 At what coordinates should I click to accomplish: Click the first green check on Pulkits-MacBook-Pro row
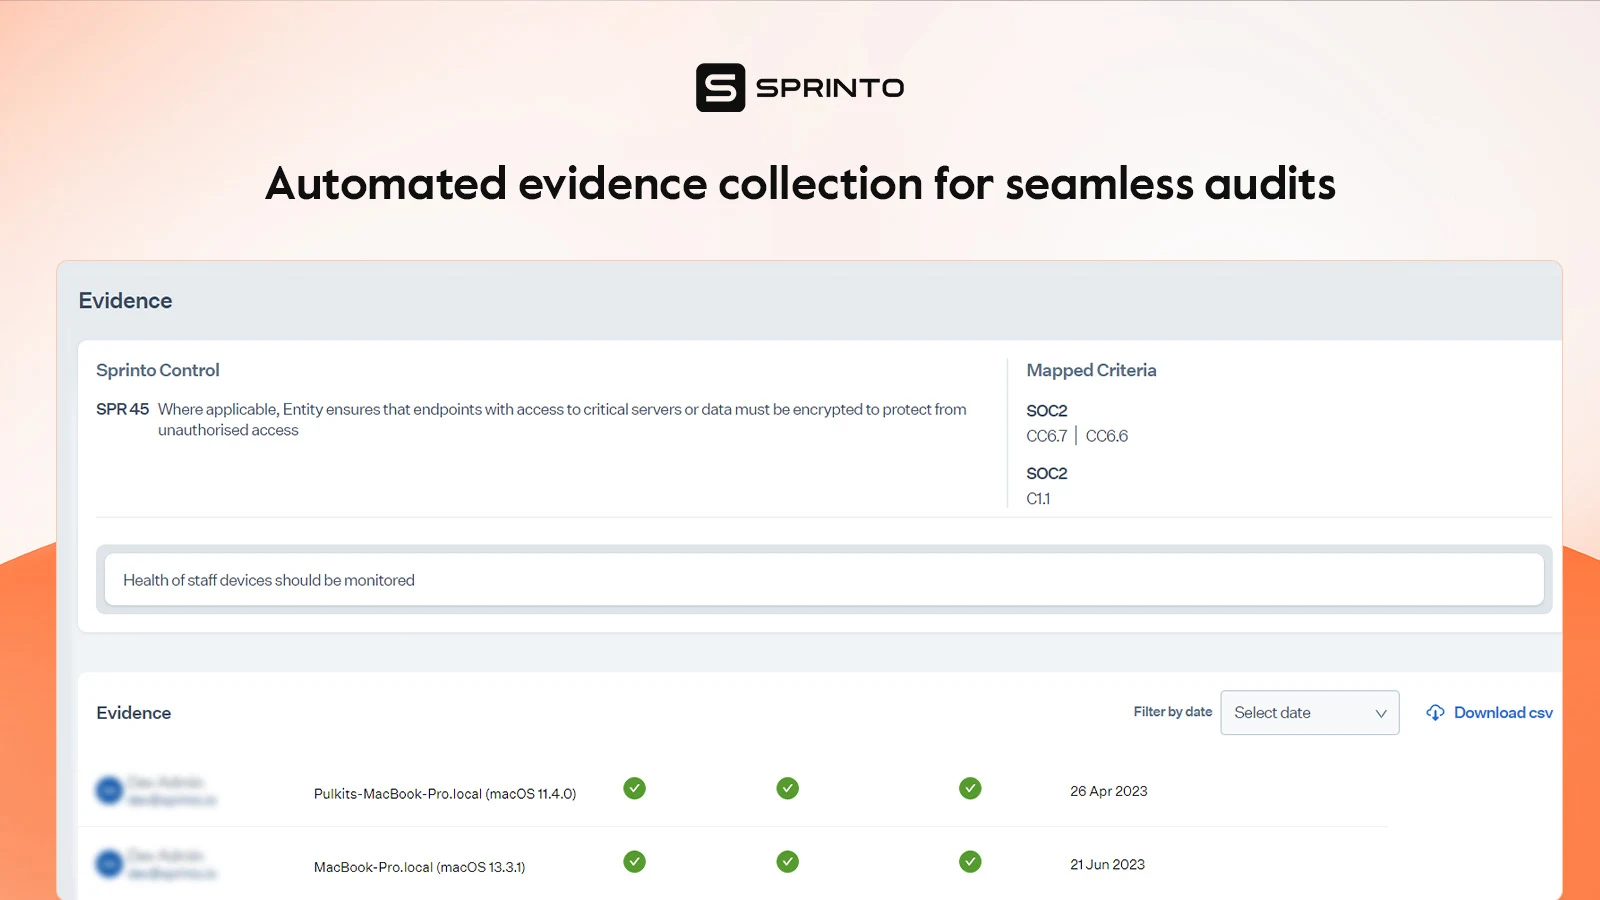[x=634, y=788]
